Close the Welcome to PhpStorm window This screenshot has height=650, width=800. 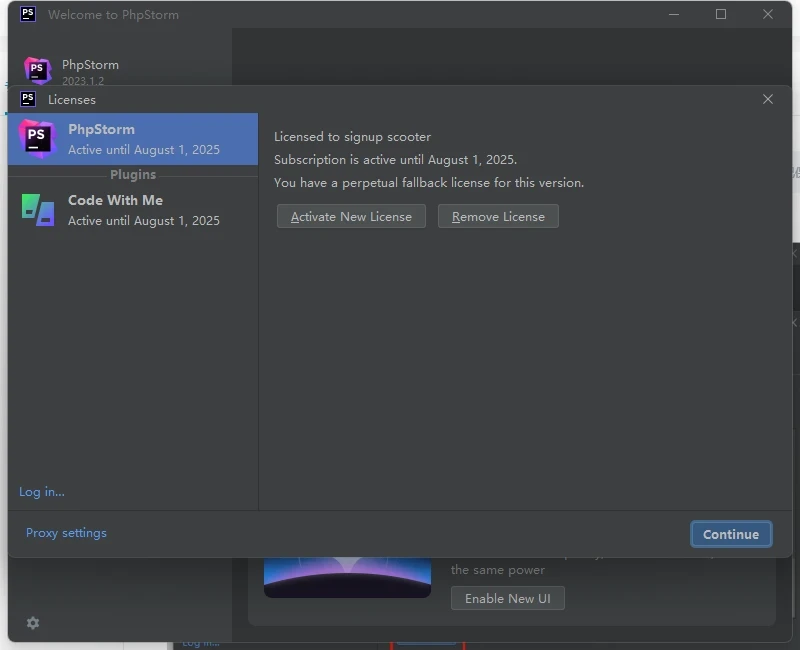click(x=768, y=14)
